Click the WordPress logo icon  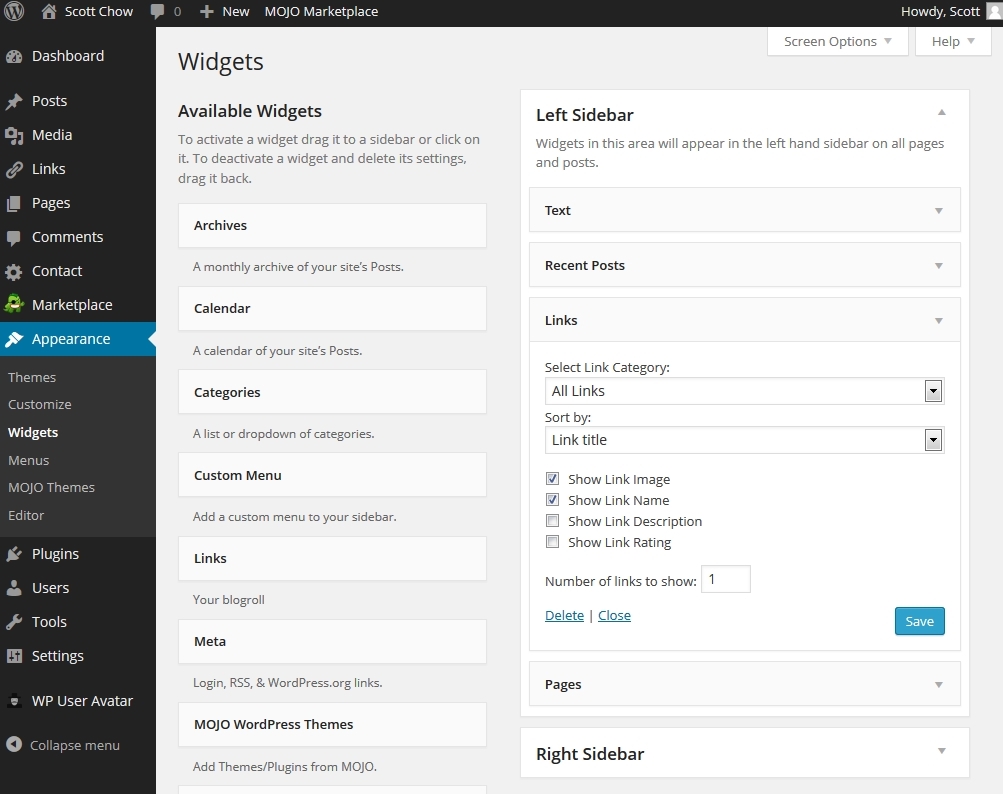[x=14, y=12]
